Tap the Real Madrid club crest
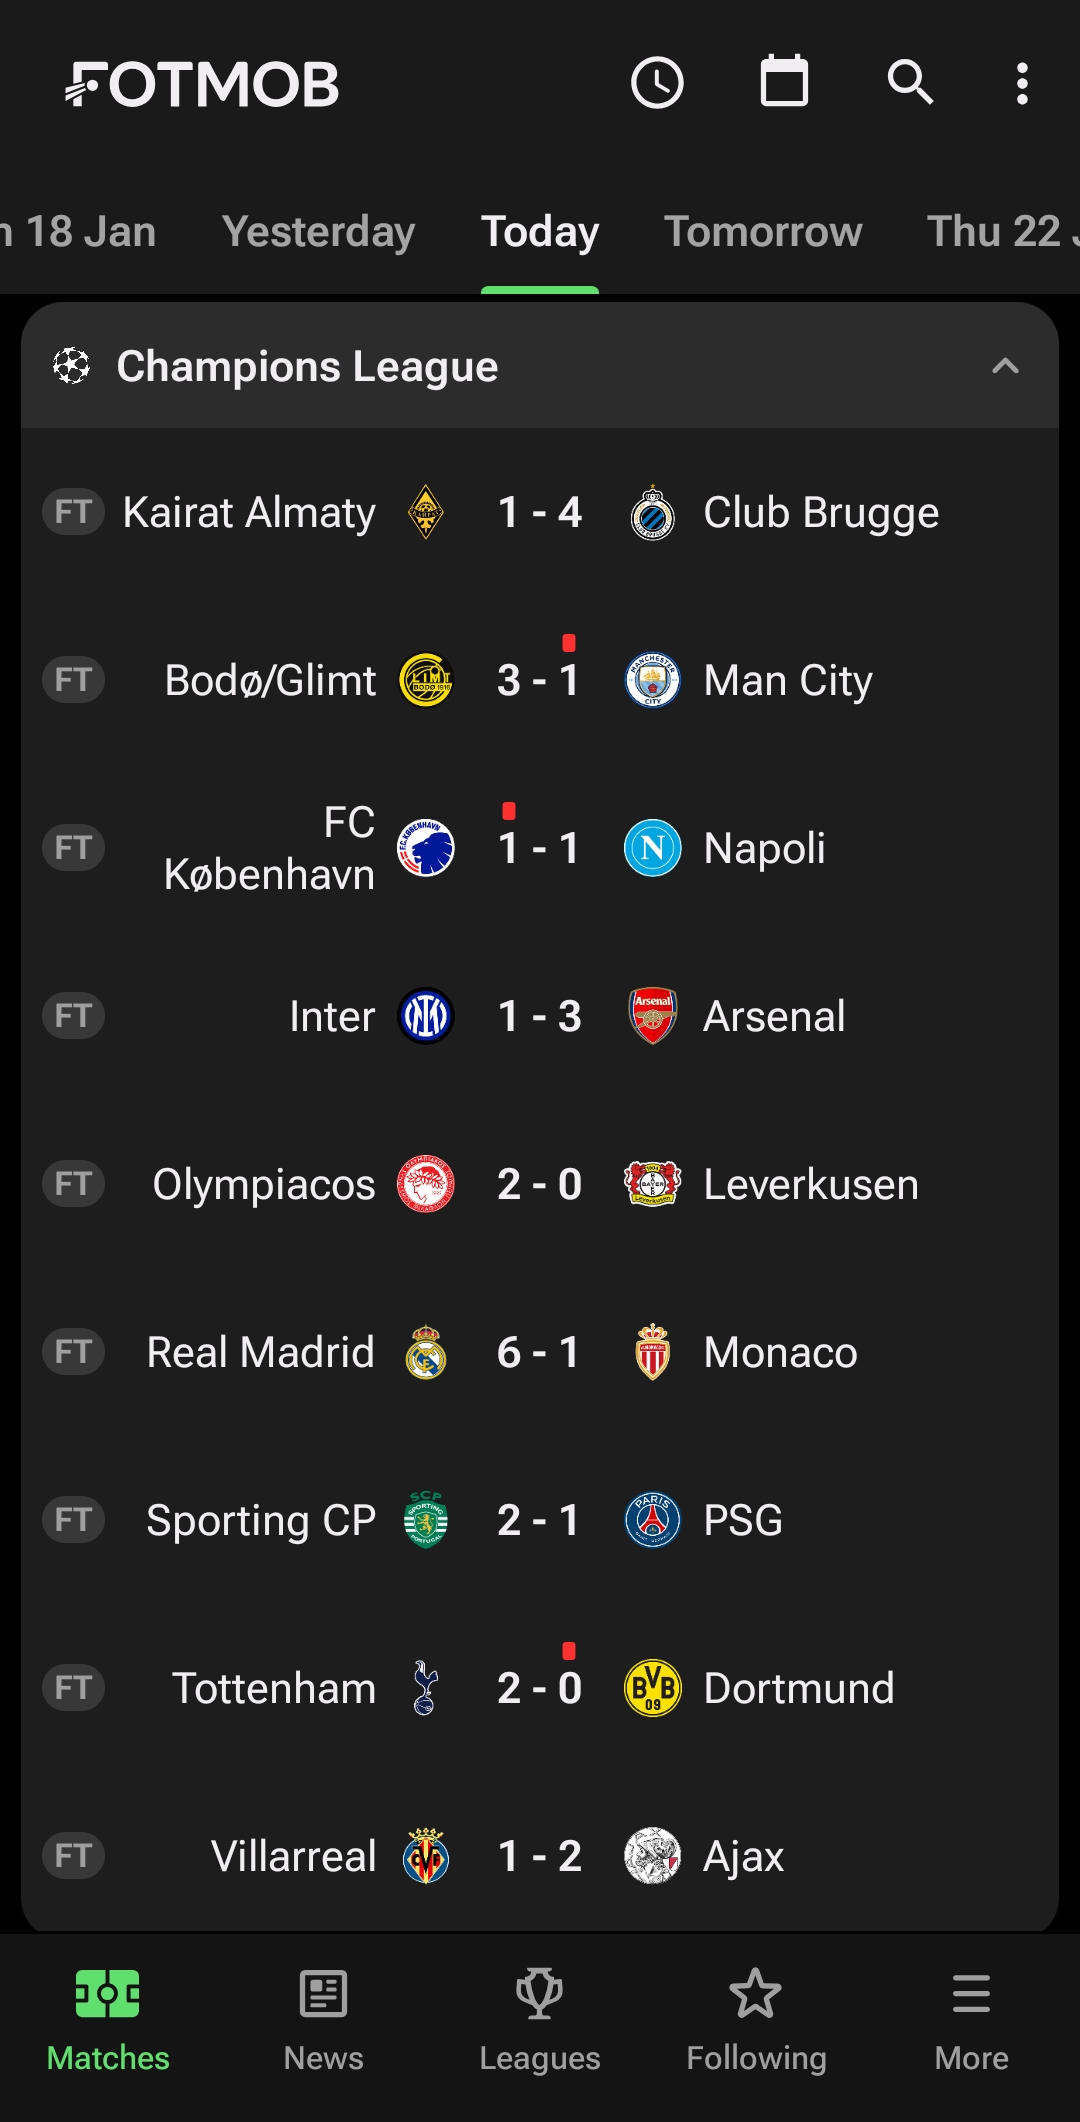 426,1352
